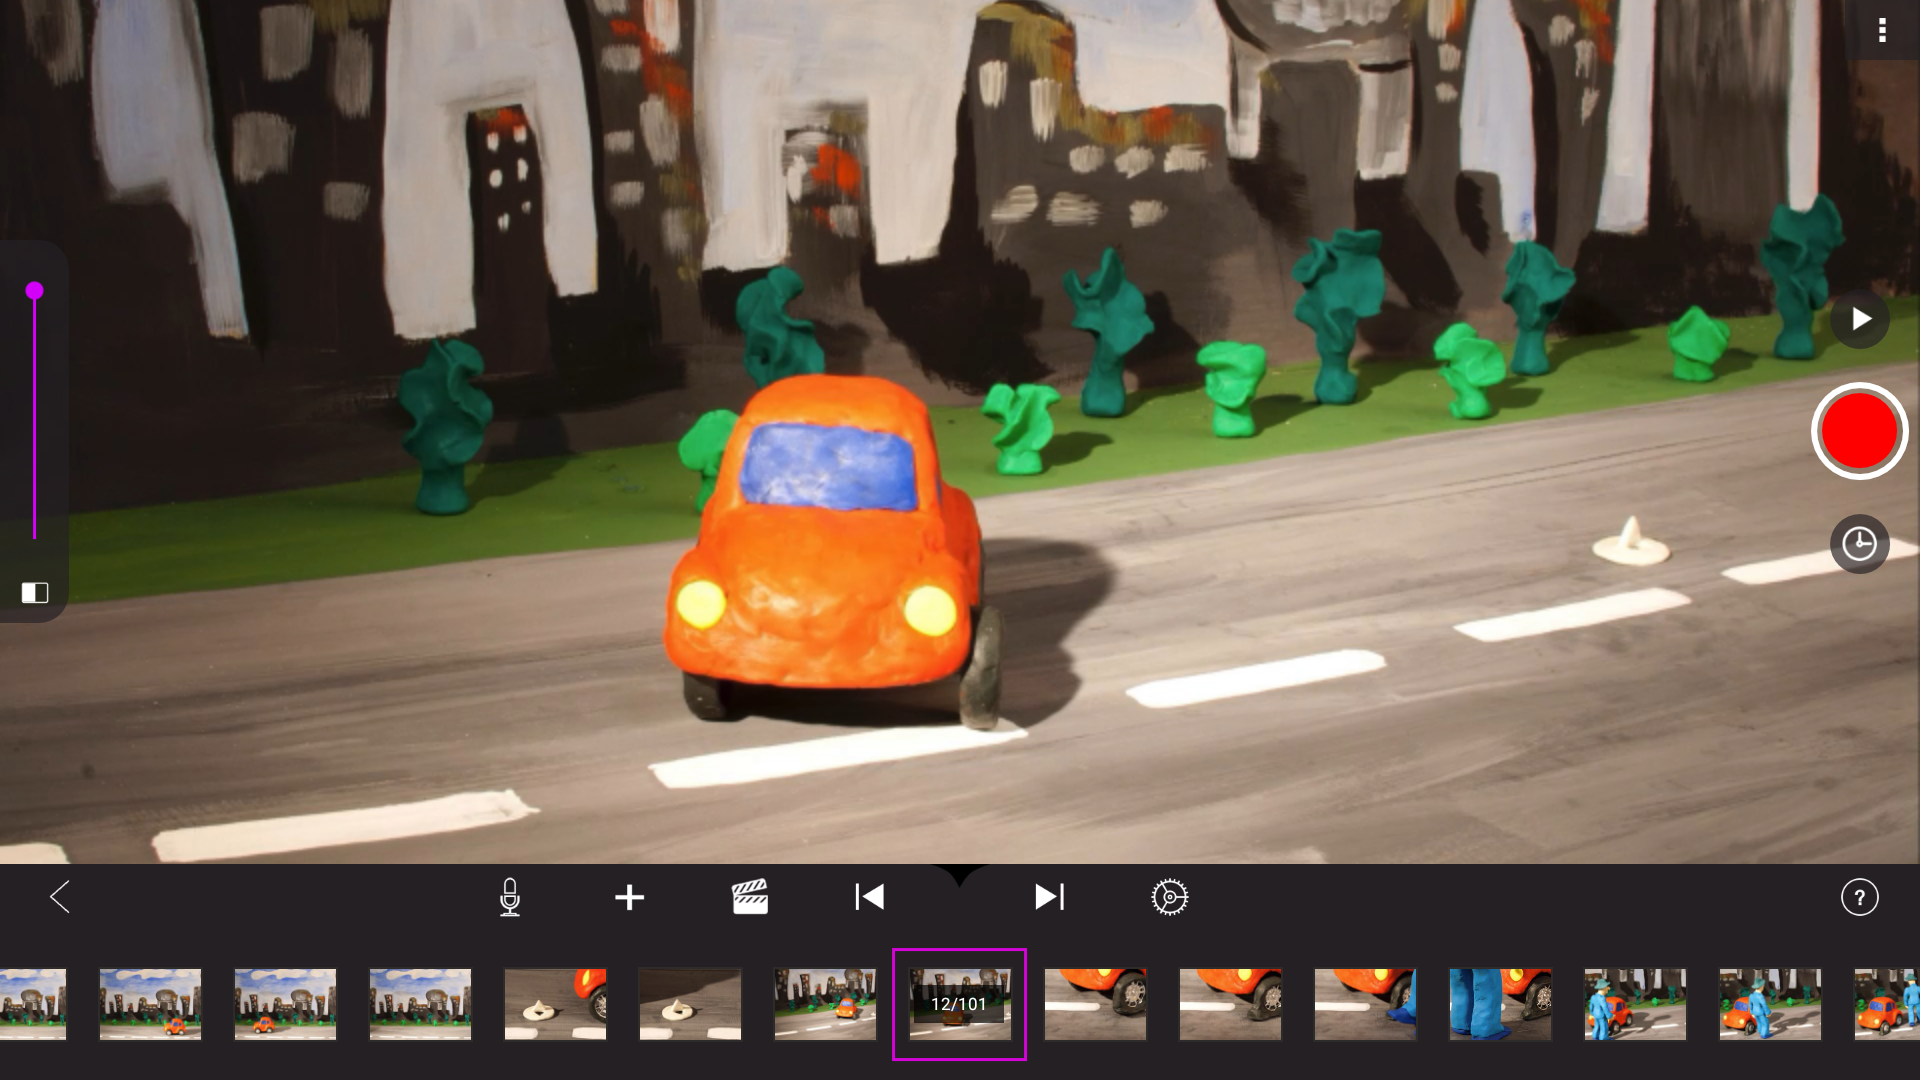This screenshot has width=1920, height=1080.
Task: Select the microphone audio recording tool
Action: click(509, 897)
